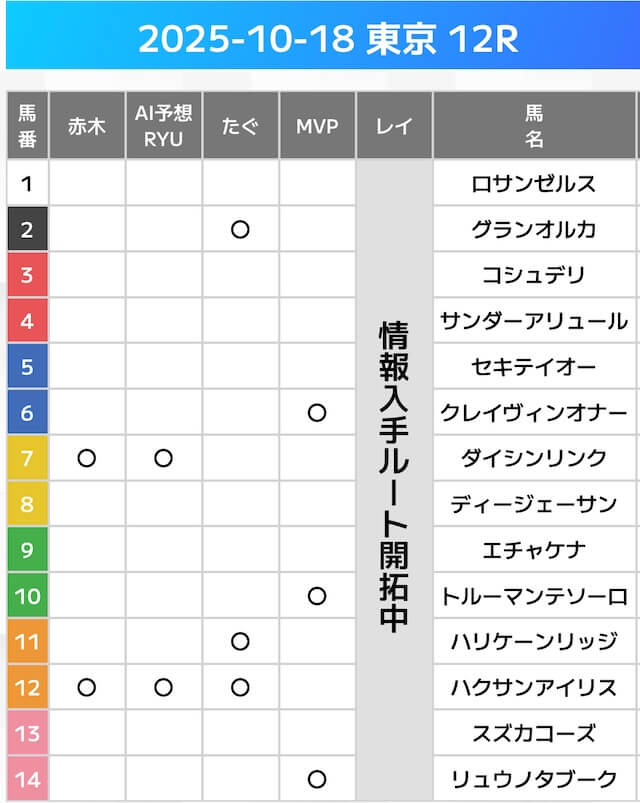Click the yellow number 7 gate swatch
Screen dimensions: 640x803
pyautogui.click(x=27, y=458)
